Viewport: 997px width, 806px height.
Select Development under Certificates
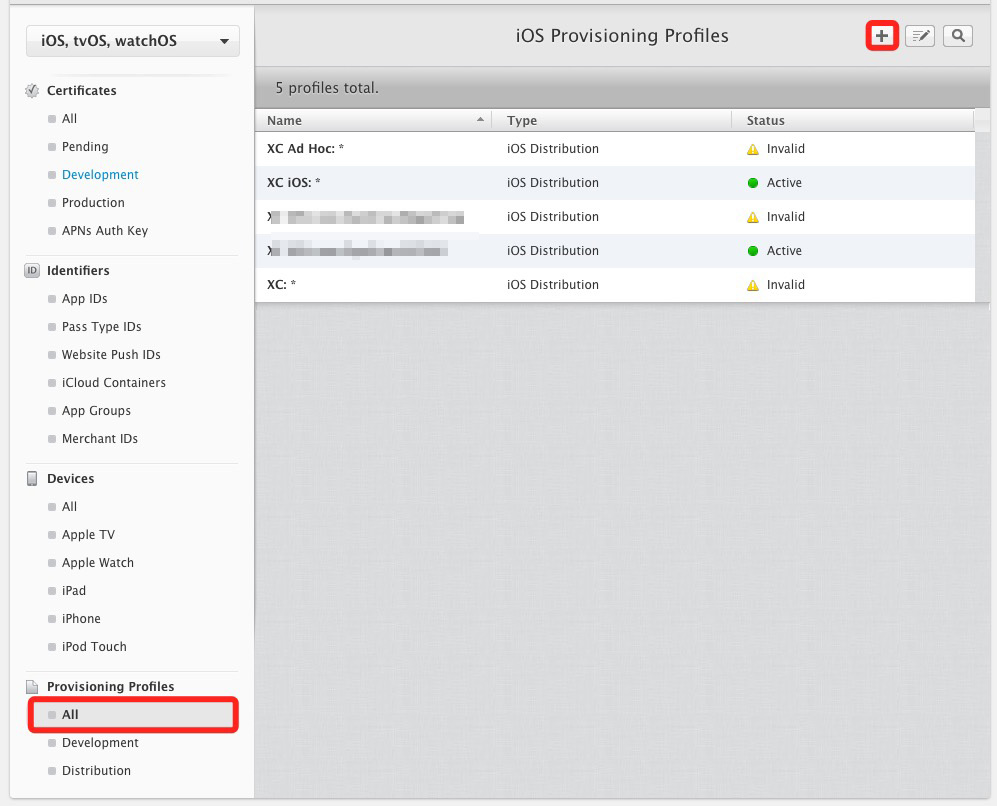click(x=100, y=174)
